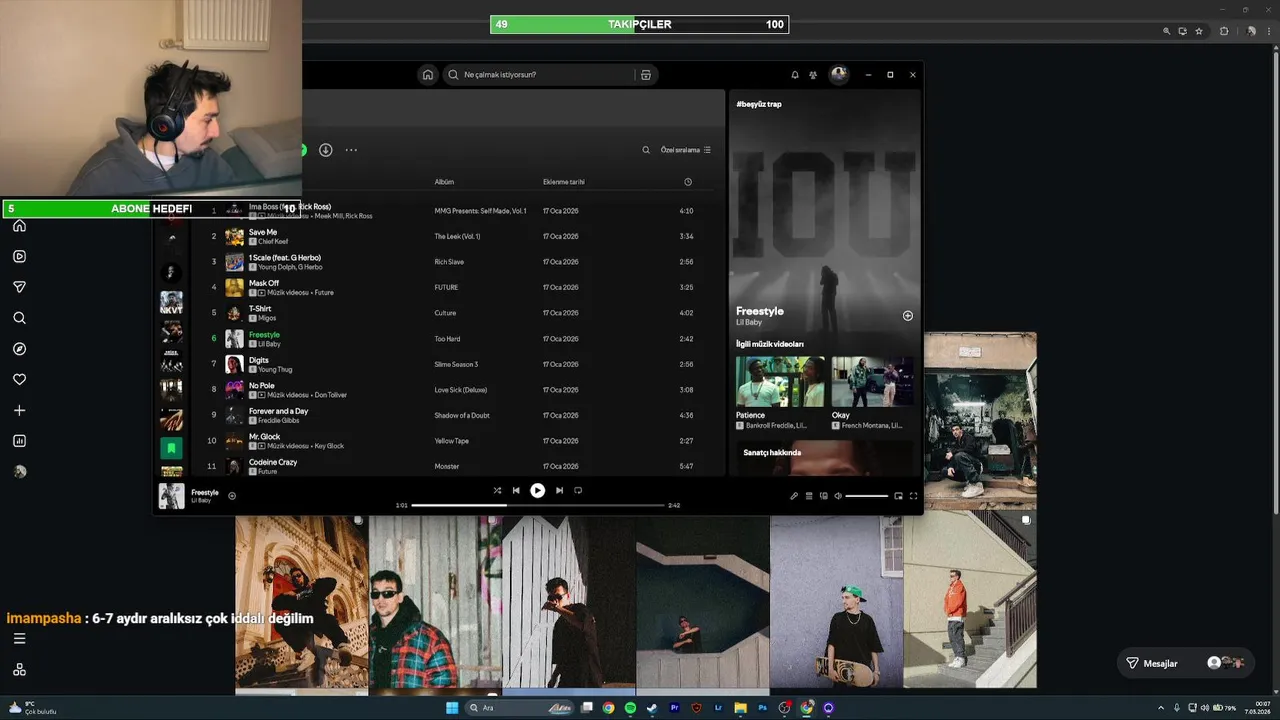This screenshot has height=720, width=1280.
Task: Toggle shuffle in the Spotify player
Action: (497, 491)
